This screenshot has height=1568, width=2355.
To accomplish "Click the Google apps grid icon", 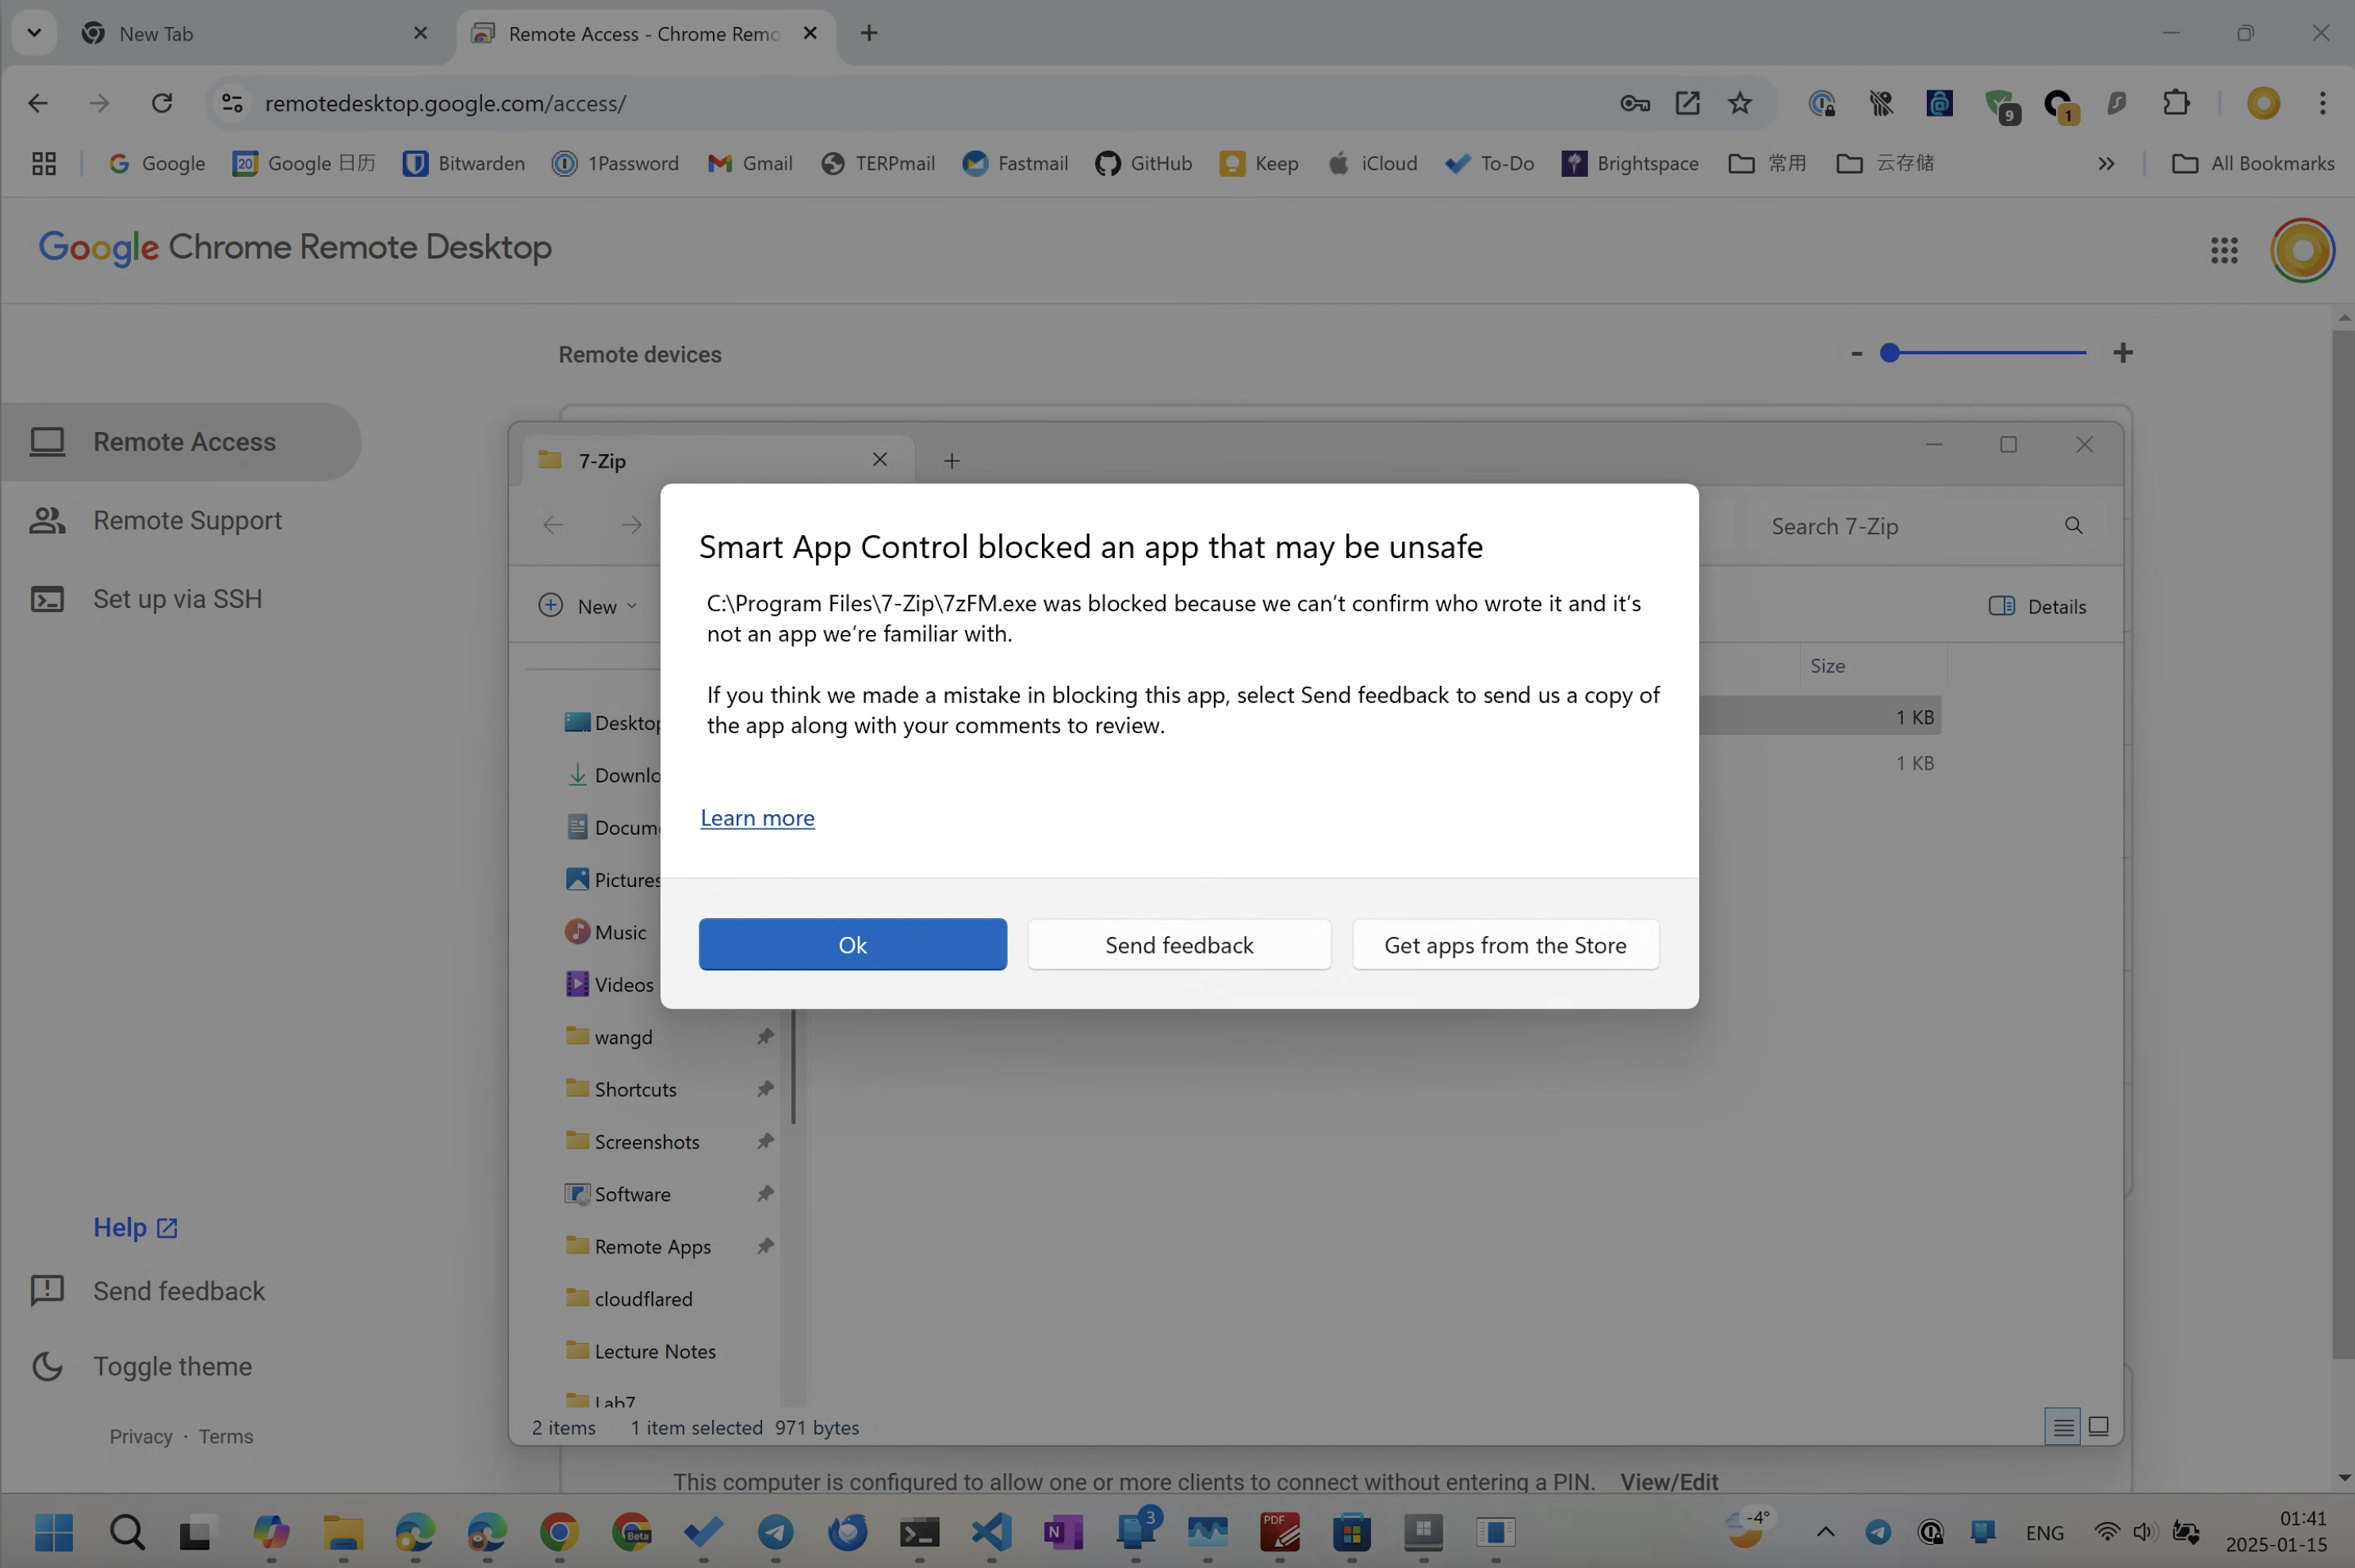I will point(2223,250).
